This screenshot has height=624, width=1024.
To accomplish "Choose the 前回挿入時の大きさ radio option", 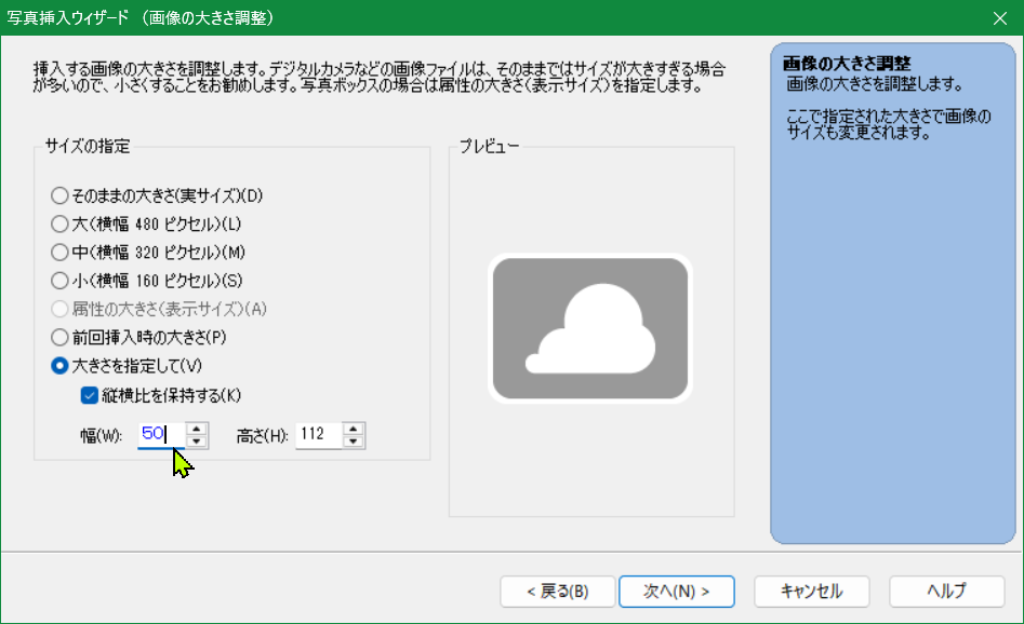I will pos(59,337).
